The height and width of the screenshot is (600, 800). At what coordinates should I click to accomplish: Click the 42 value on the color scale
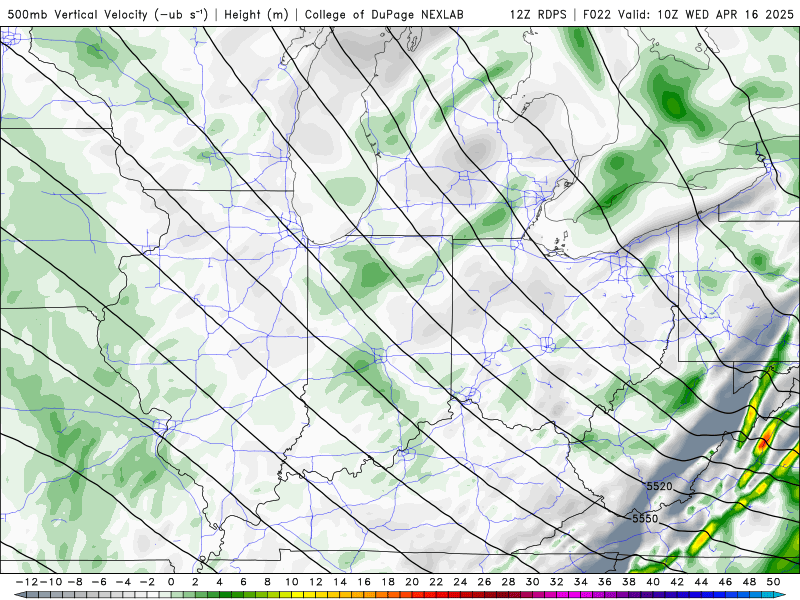pos(677,582)
